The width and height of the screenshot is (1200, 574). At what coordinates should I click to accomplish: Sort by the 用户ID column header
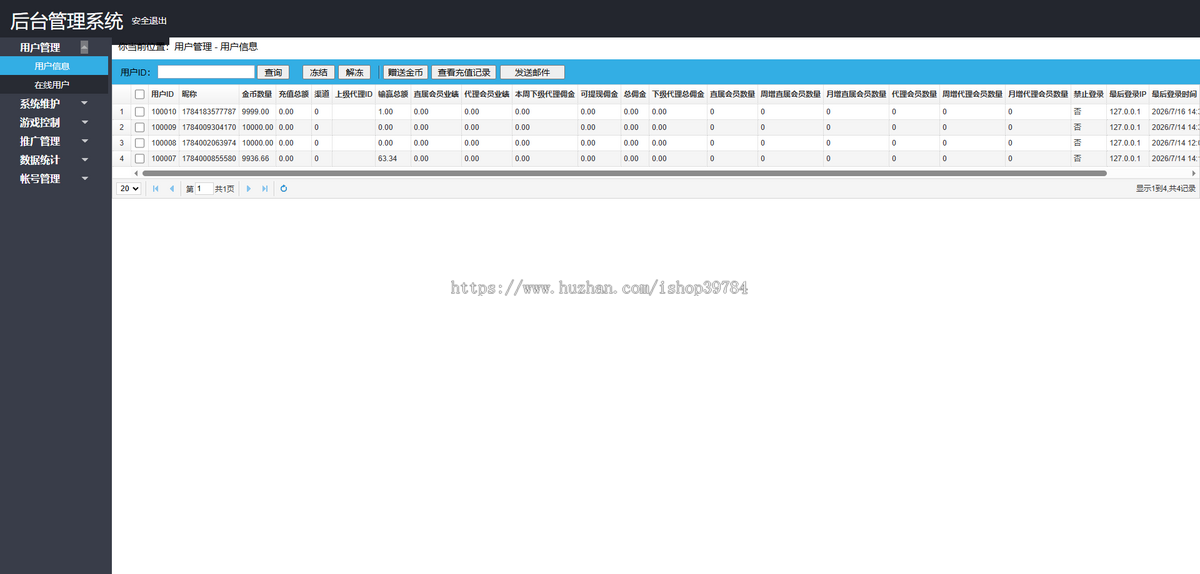[162, 94]
